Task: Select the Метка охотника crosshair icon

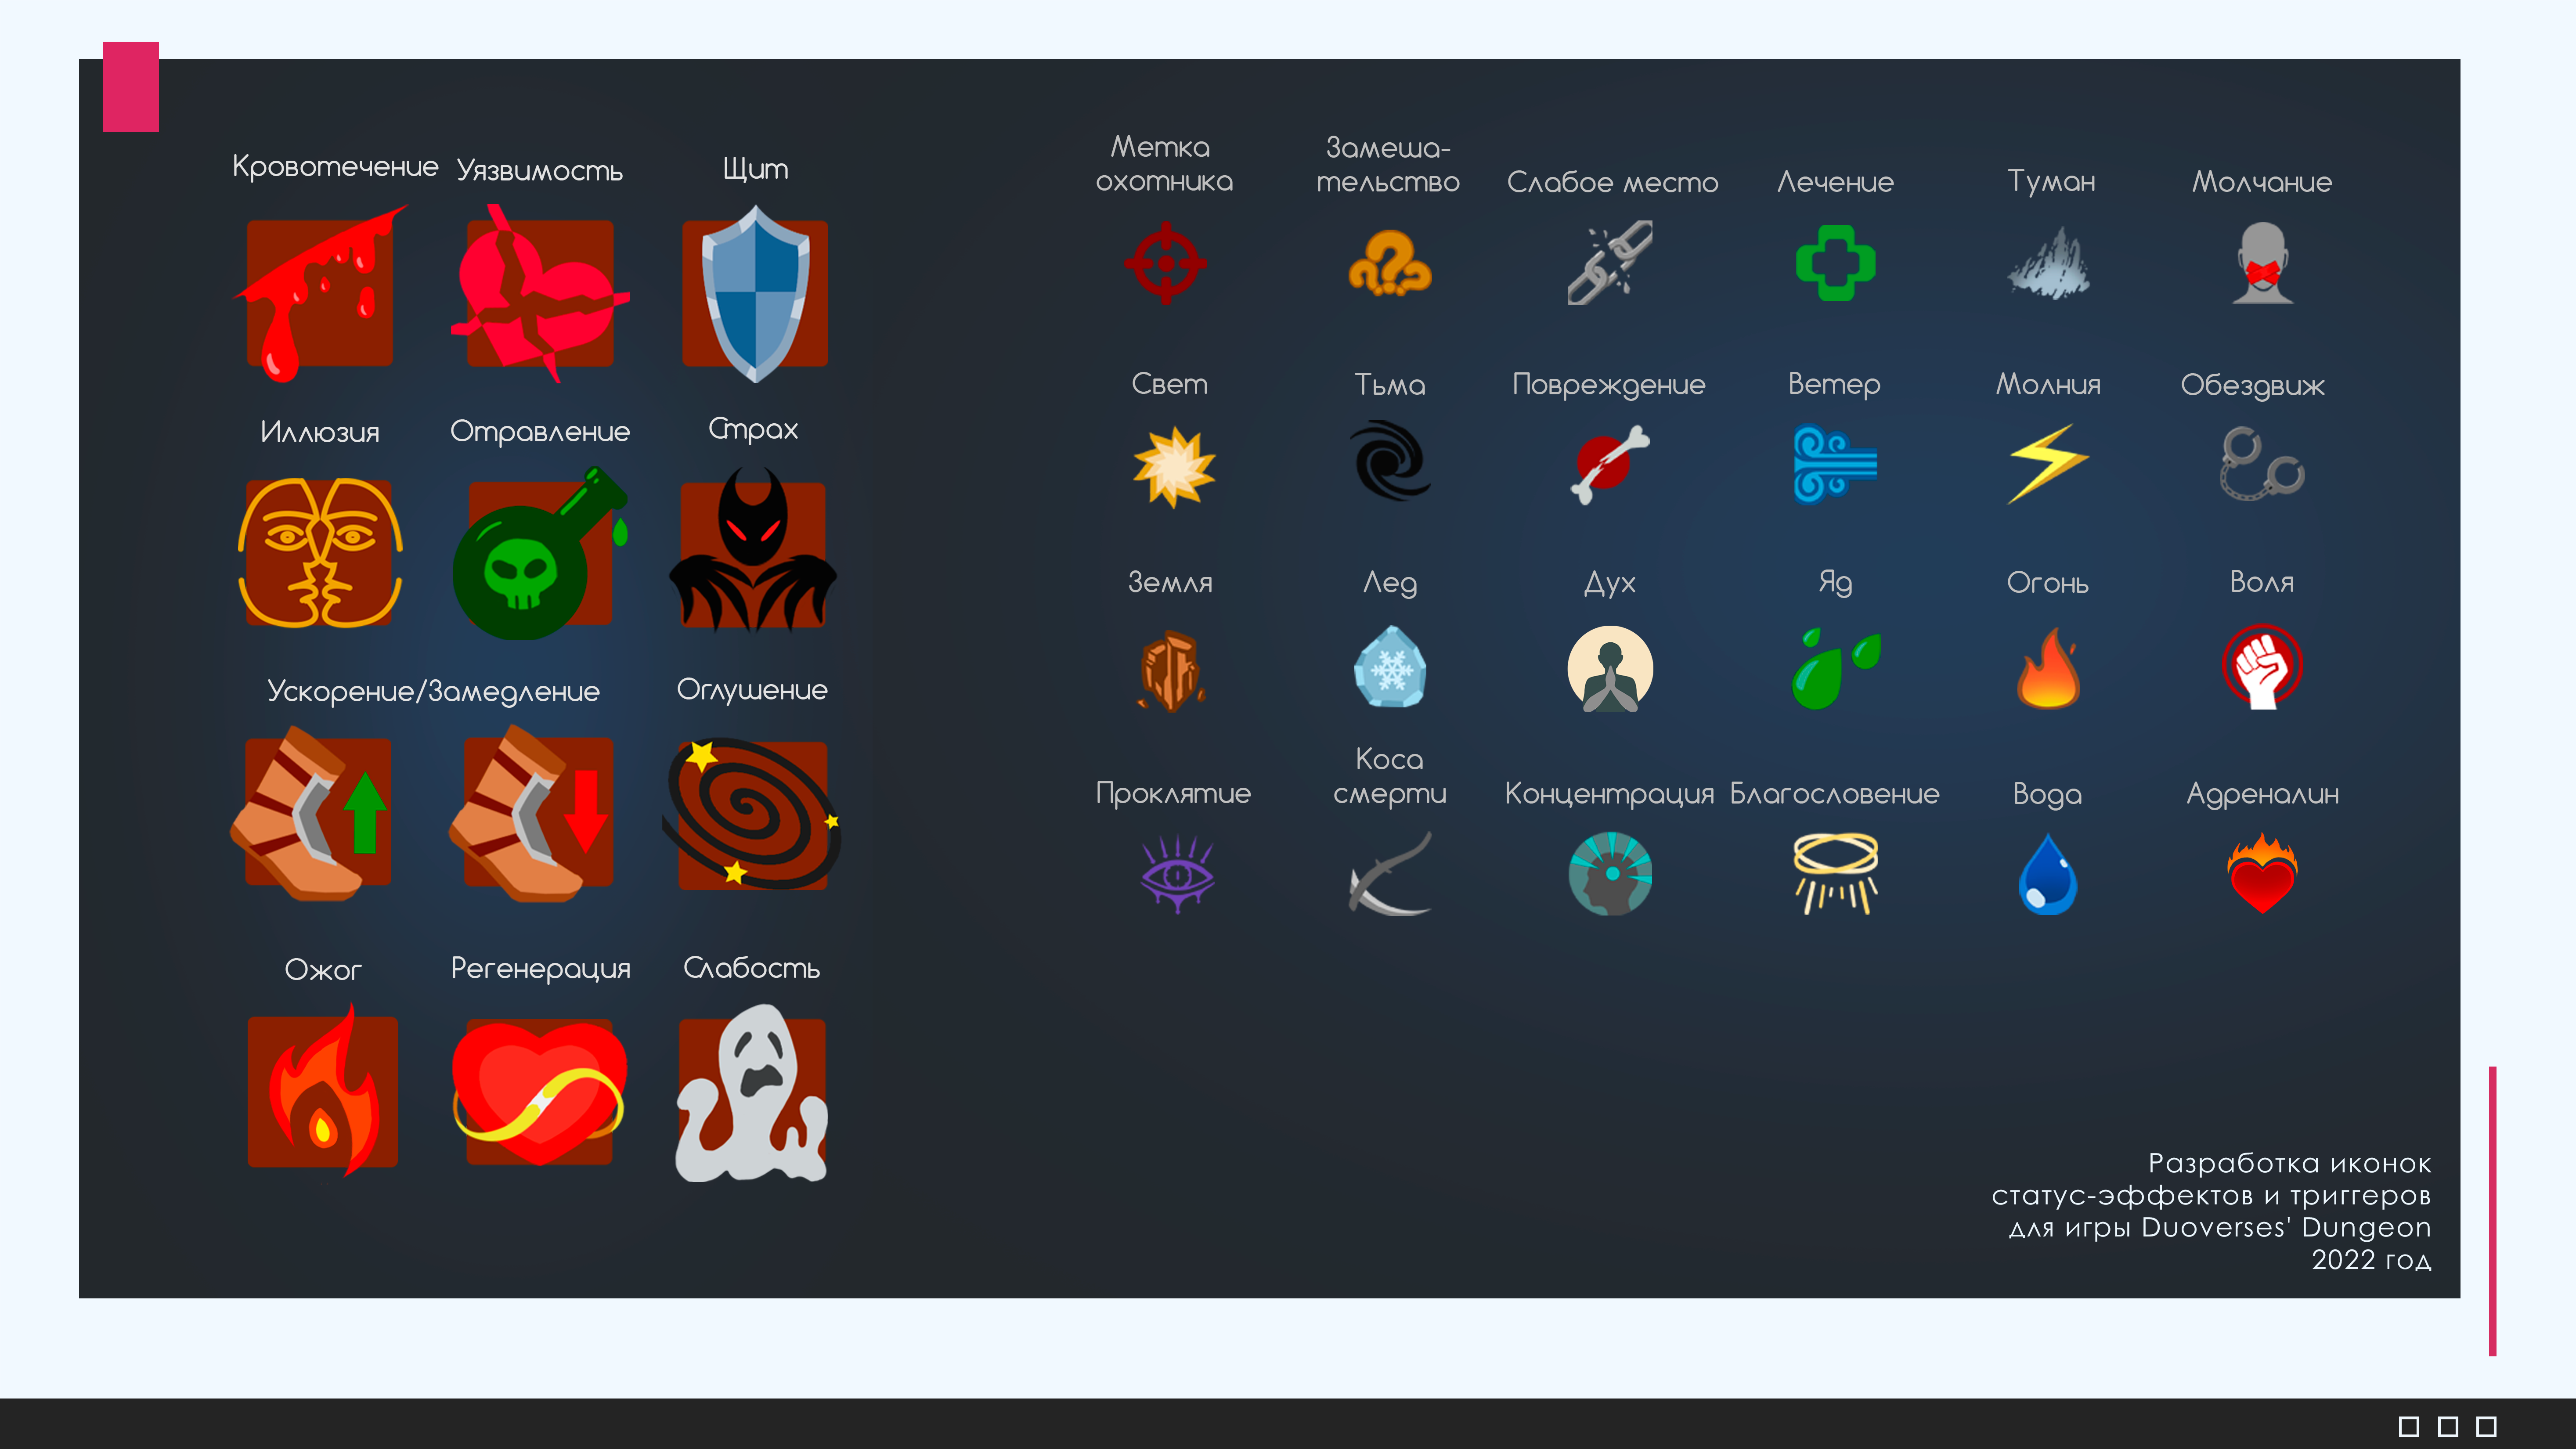Action: click(x=1166, y=264)
